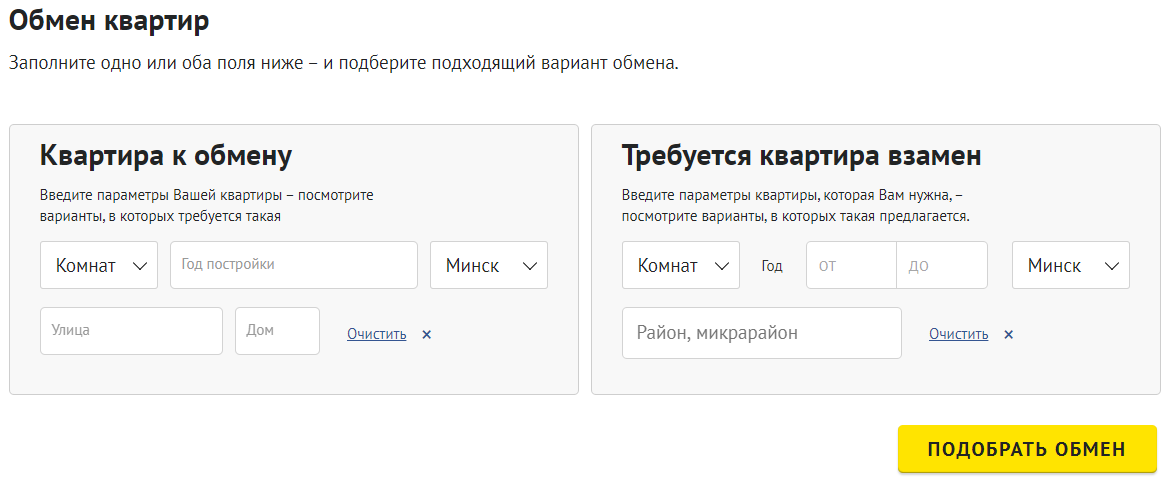Image resolution: width=1174 pixels, height=487 pixels.
Task: Expand city dropdown under Требуется квартира взамен
Action: pyautogui.click(x=1070, y=266)
